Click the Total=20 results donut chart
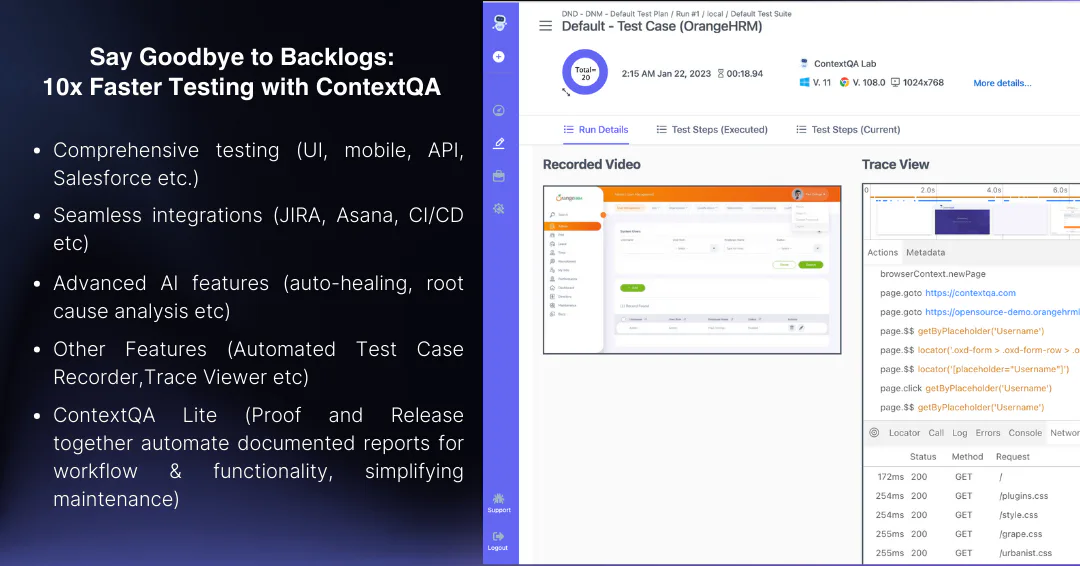 [585, 72]
